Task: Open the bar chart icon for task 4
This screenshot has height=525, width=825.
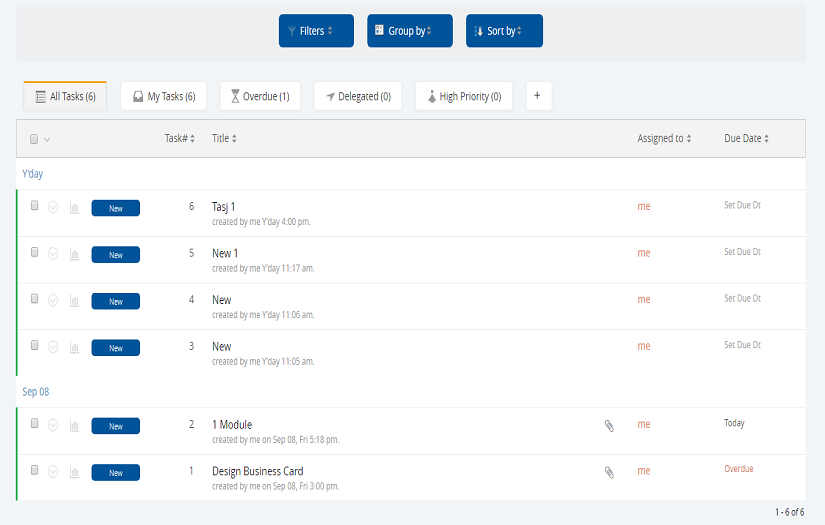Action: coord(74,301)
